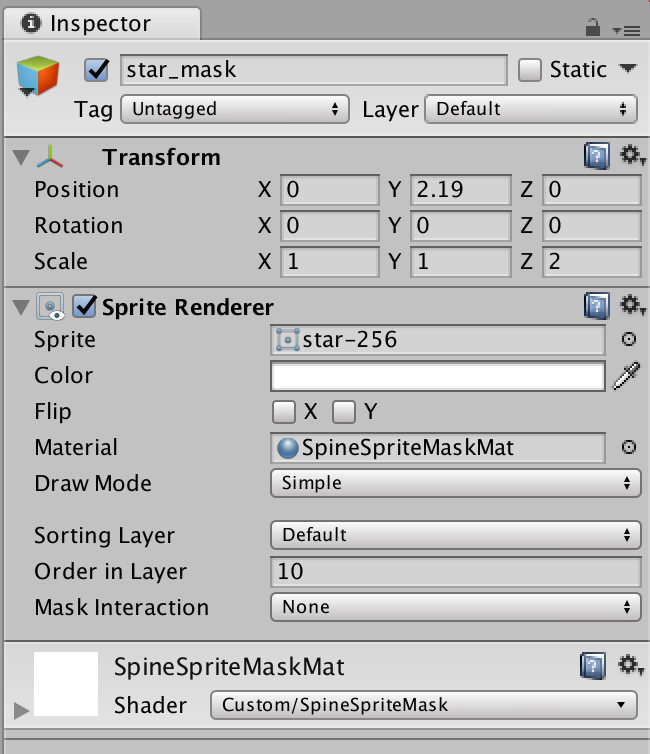The height and width of the screenshot is (754, 650).
Task: Click Position Z field
Action: (x=592, y=190)
